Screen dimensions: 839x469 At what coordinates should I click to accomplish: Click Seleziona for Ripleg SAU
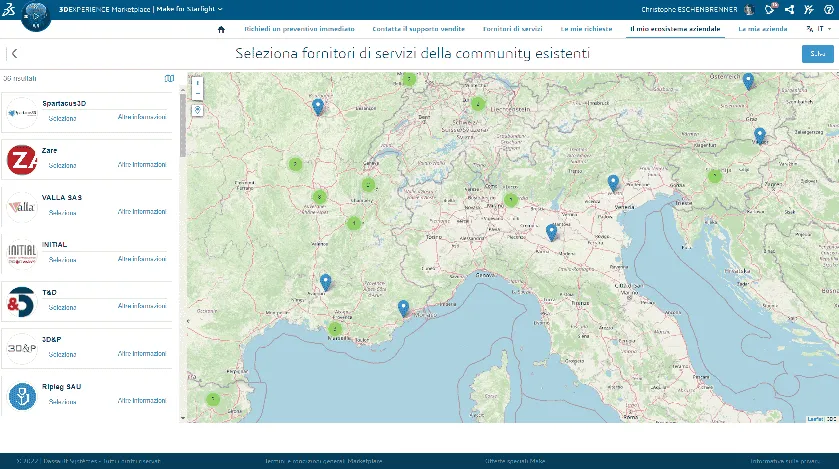pyautogui.click(x=62, y=402)
